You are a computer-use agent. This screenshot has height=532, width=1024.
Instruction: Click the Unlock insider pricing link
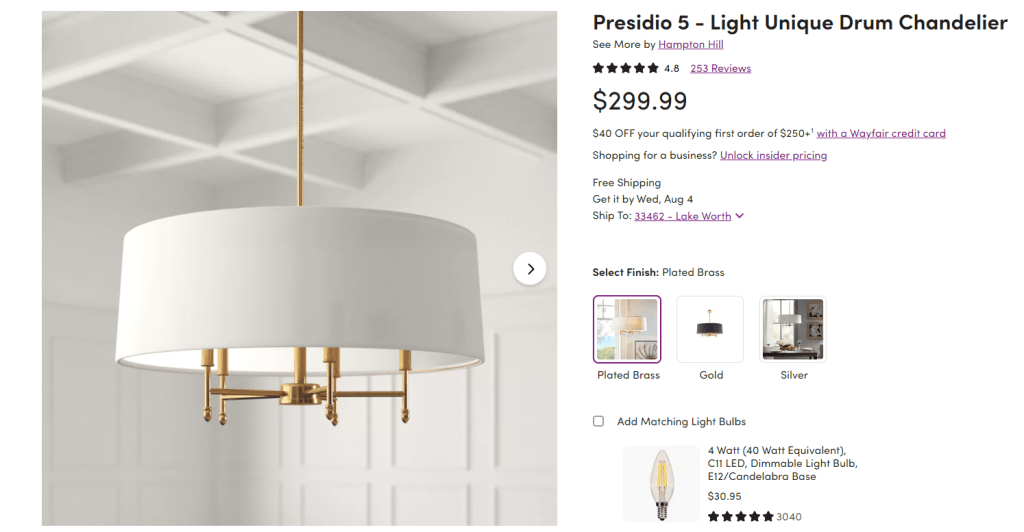pyautogui.click(x=773, y=155)
